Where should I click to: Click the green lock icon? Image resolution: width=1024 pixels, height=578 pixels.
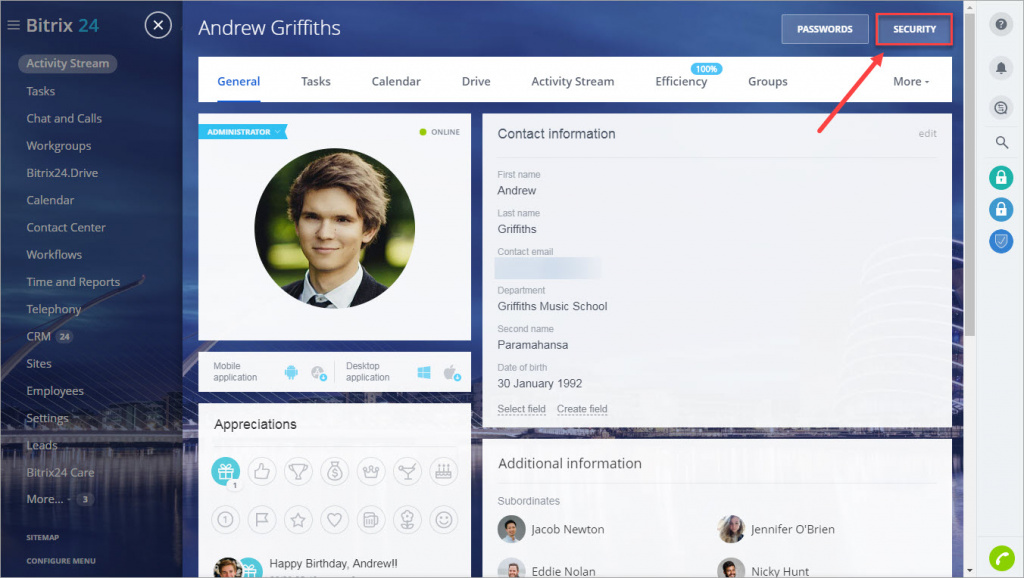tap(1000, 177)
